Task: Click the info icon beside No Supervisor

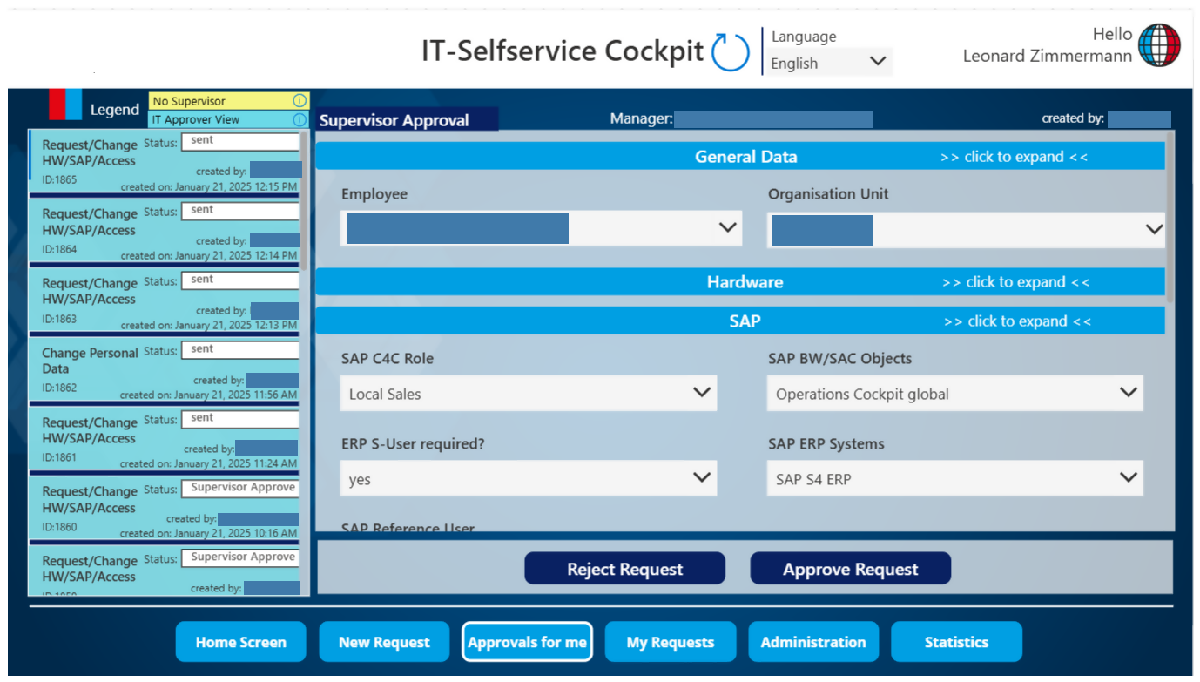Action: point(299,101)
